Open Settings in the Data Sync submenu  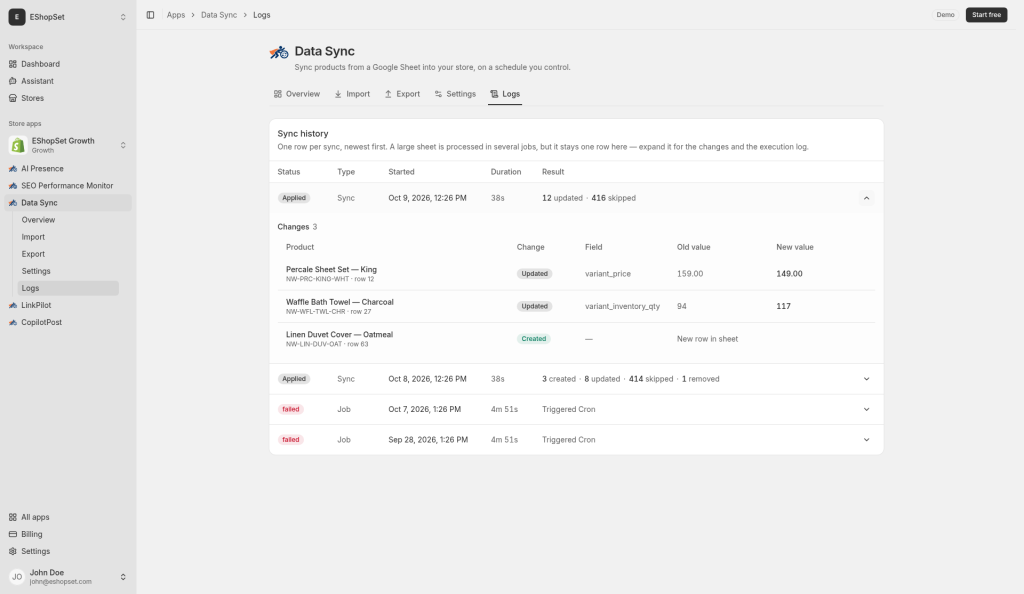click(x=68, y=271)
